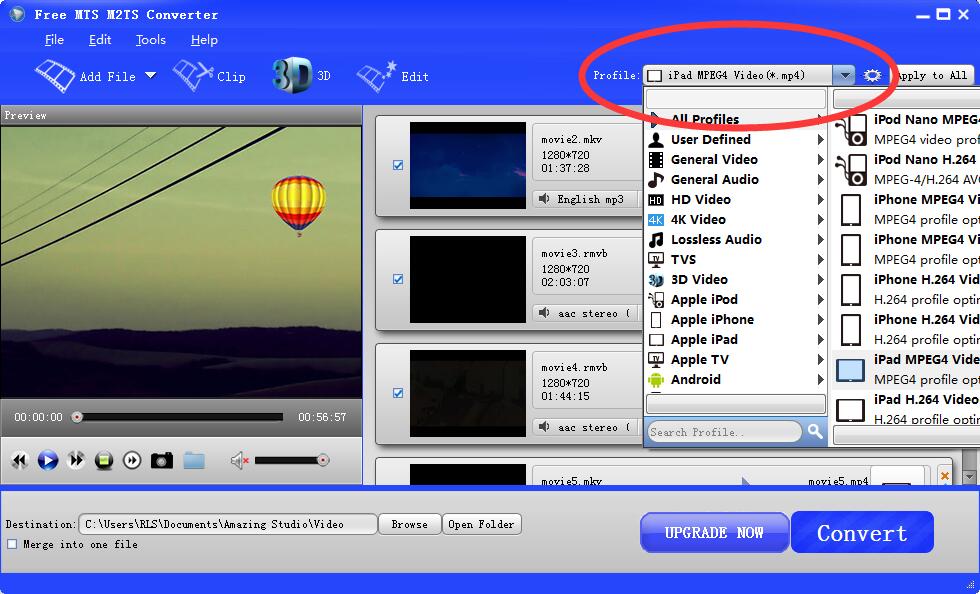Click the 3D Video category icon
The height and width of the screenshot is (594, 980).
[656, 279]
